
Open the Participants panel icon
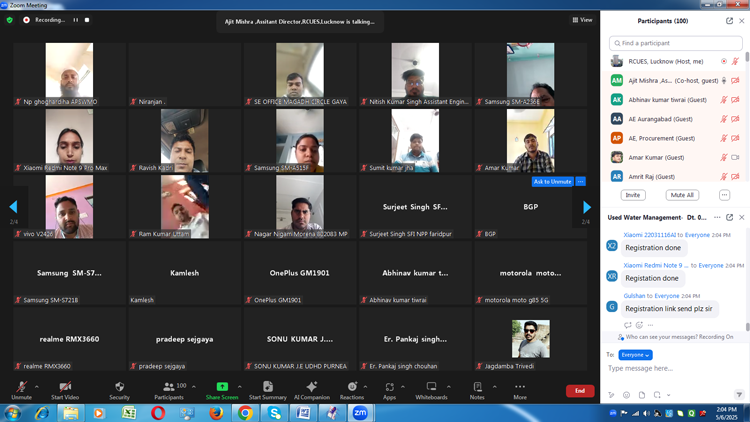pos(168,387)
